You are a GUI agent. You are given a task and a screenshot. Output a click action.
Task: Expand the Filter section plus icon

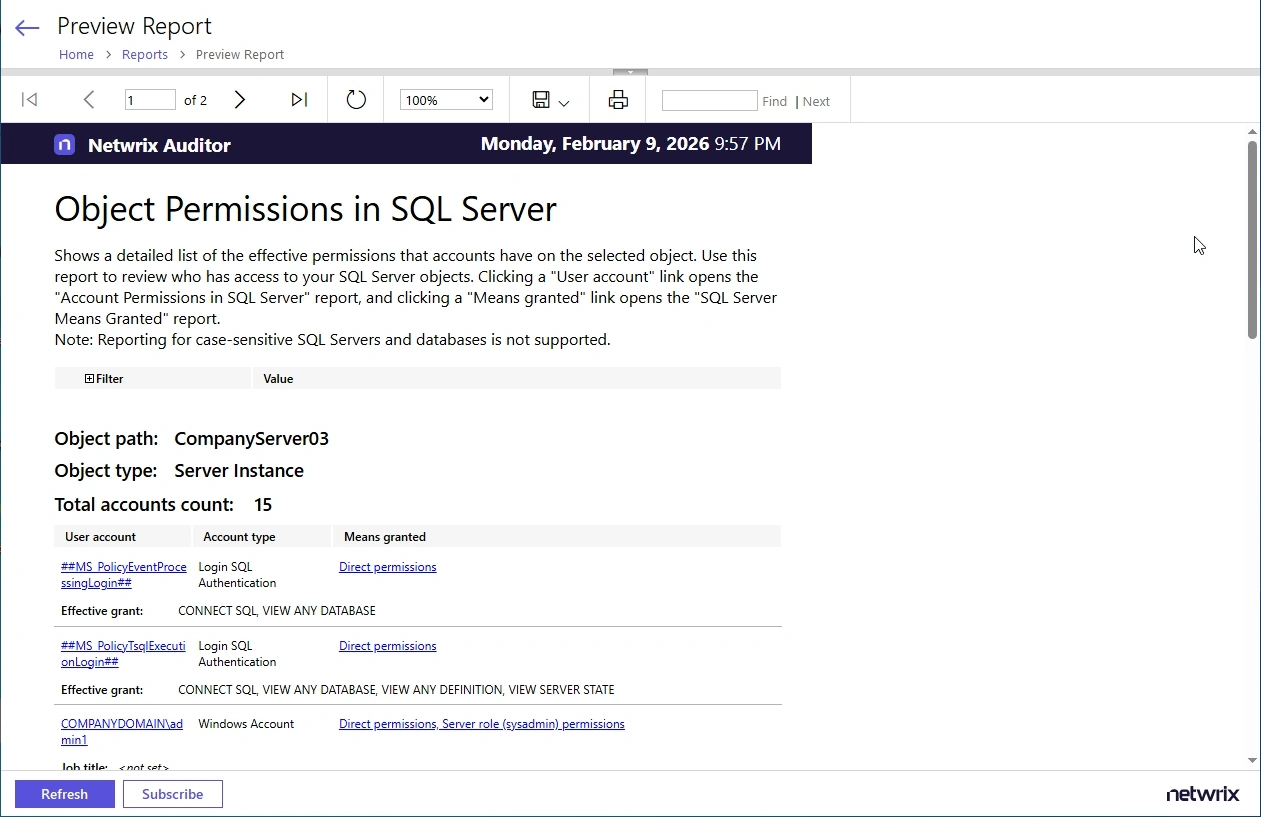pyautogui.click(x=89, y=379)
